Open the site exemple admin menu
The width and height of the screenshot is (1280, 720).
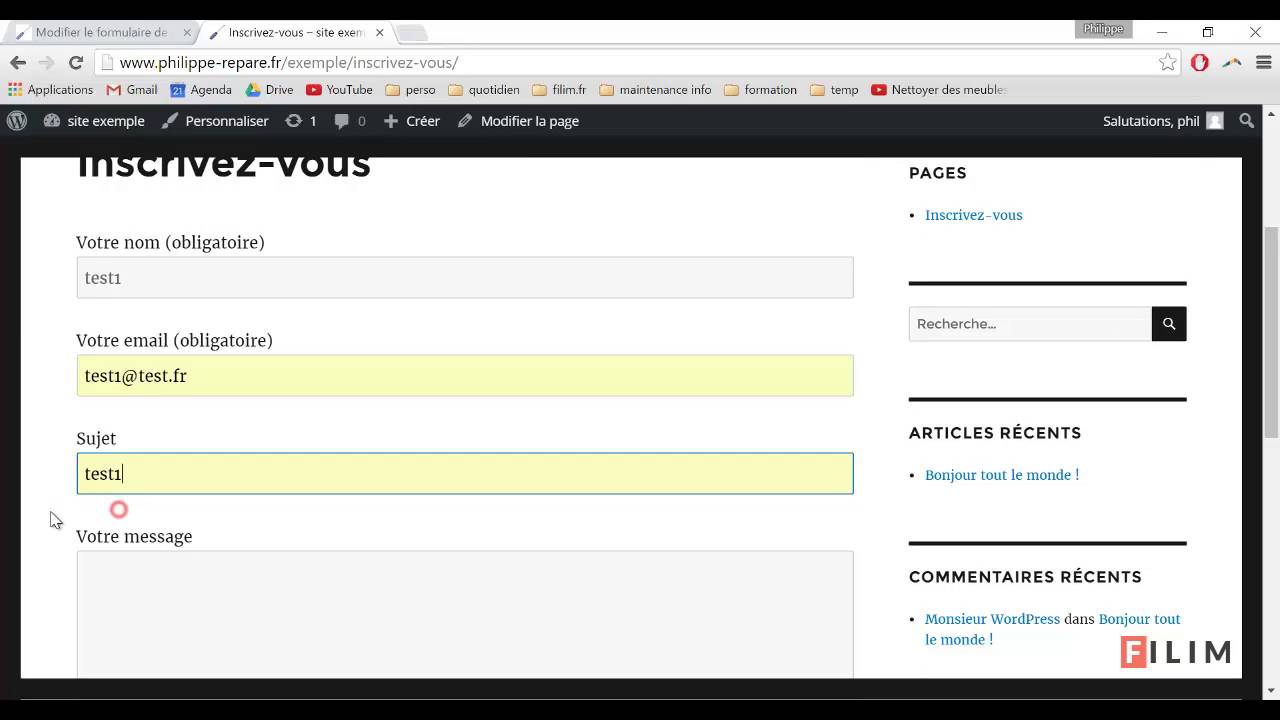[x=94, y=121]
